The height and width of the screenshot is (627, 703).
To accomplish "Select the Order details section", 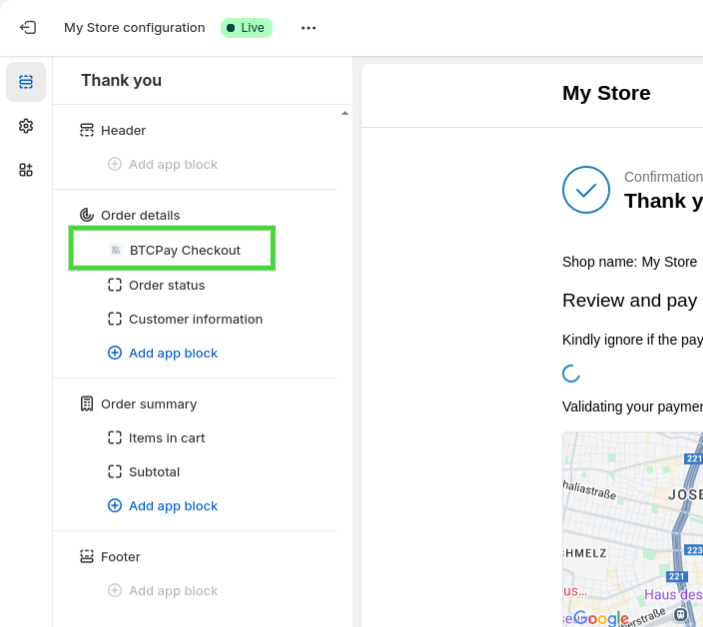I will coord(140,215).
